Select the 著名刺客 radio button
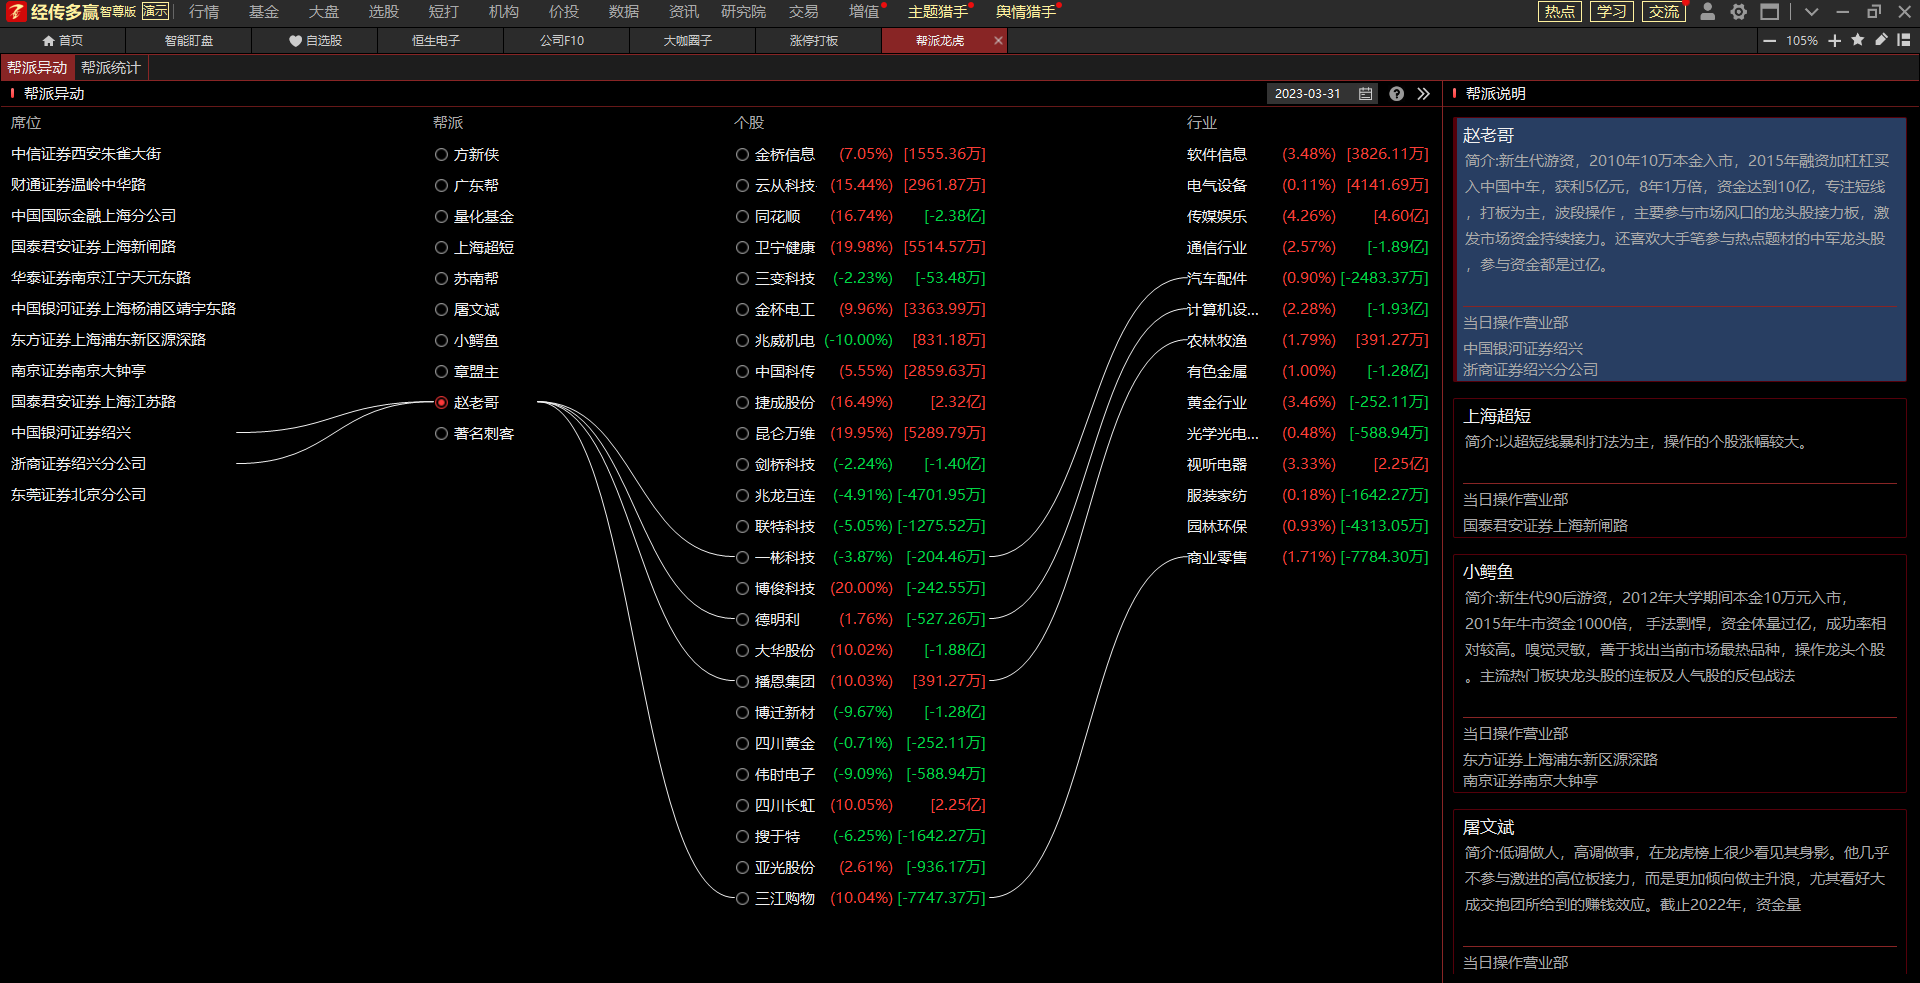Viewport: 1920px width, 983px height. [441, 433]
